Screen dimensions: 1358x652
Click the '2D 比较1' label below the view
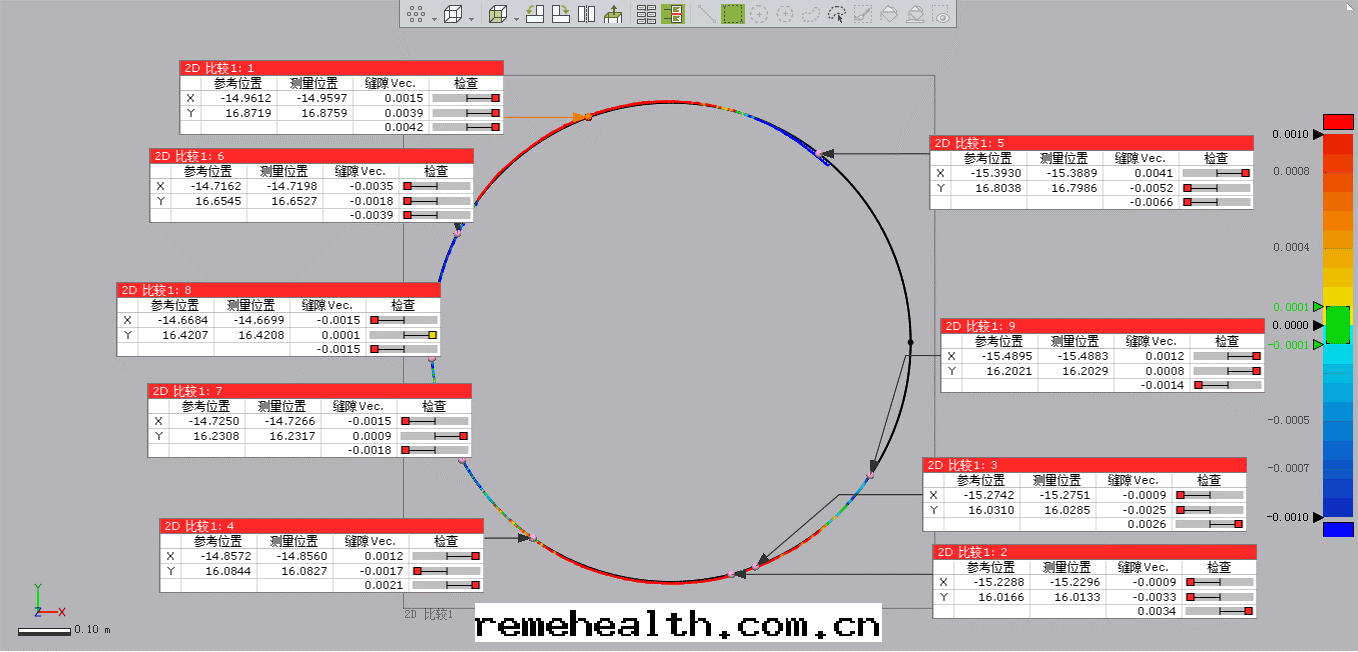(429, 614)
